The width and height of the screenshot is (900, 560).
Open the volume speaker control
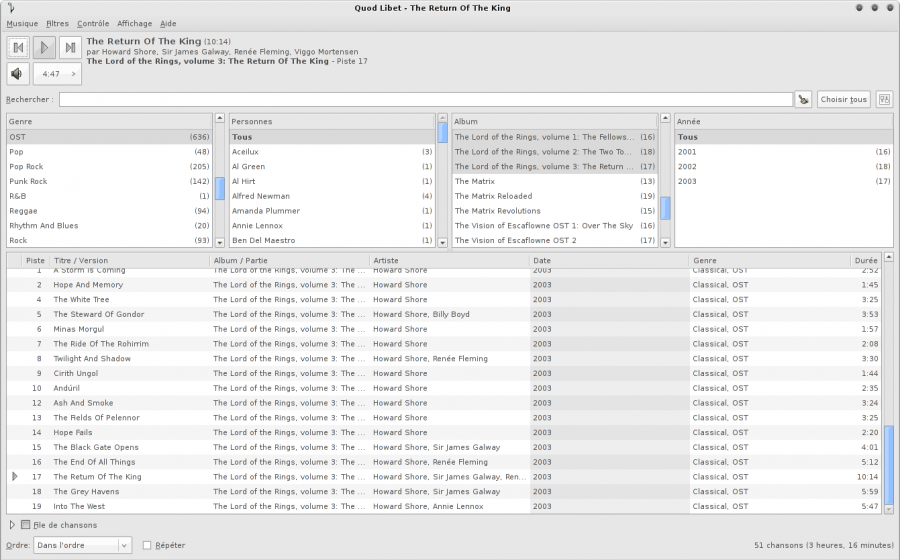pos(18,73)
